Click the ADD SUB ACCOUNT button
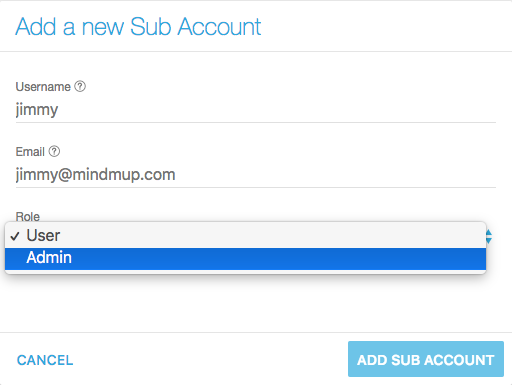Screen dimensions: 512x385 [426, 359]
